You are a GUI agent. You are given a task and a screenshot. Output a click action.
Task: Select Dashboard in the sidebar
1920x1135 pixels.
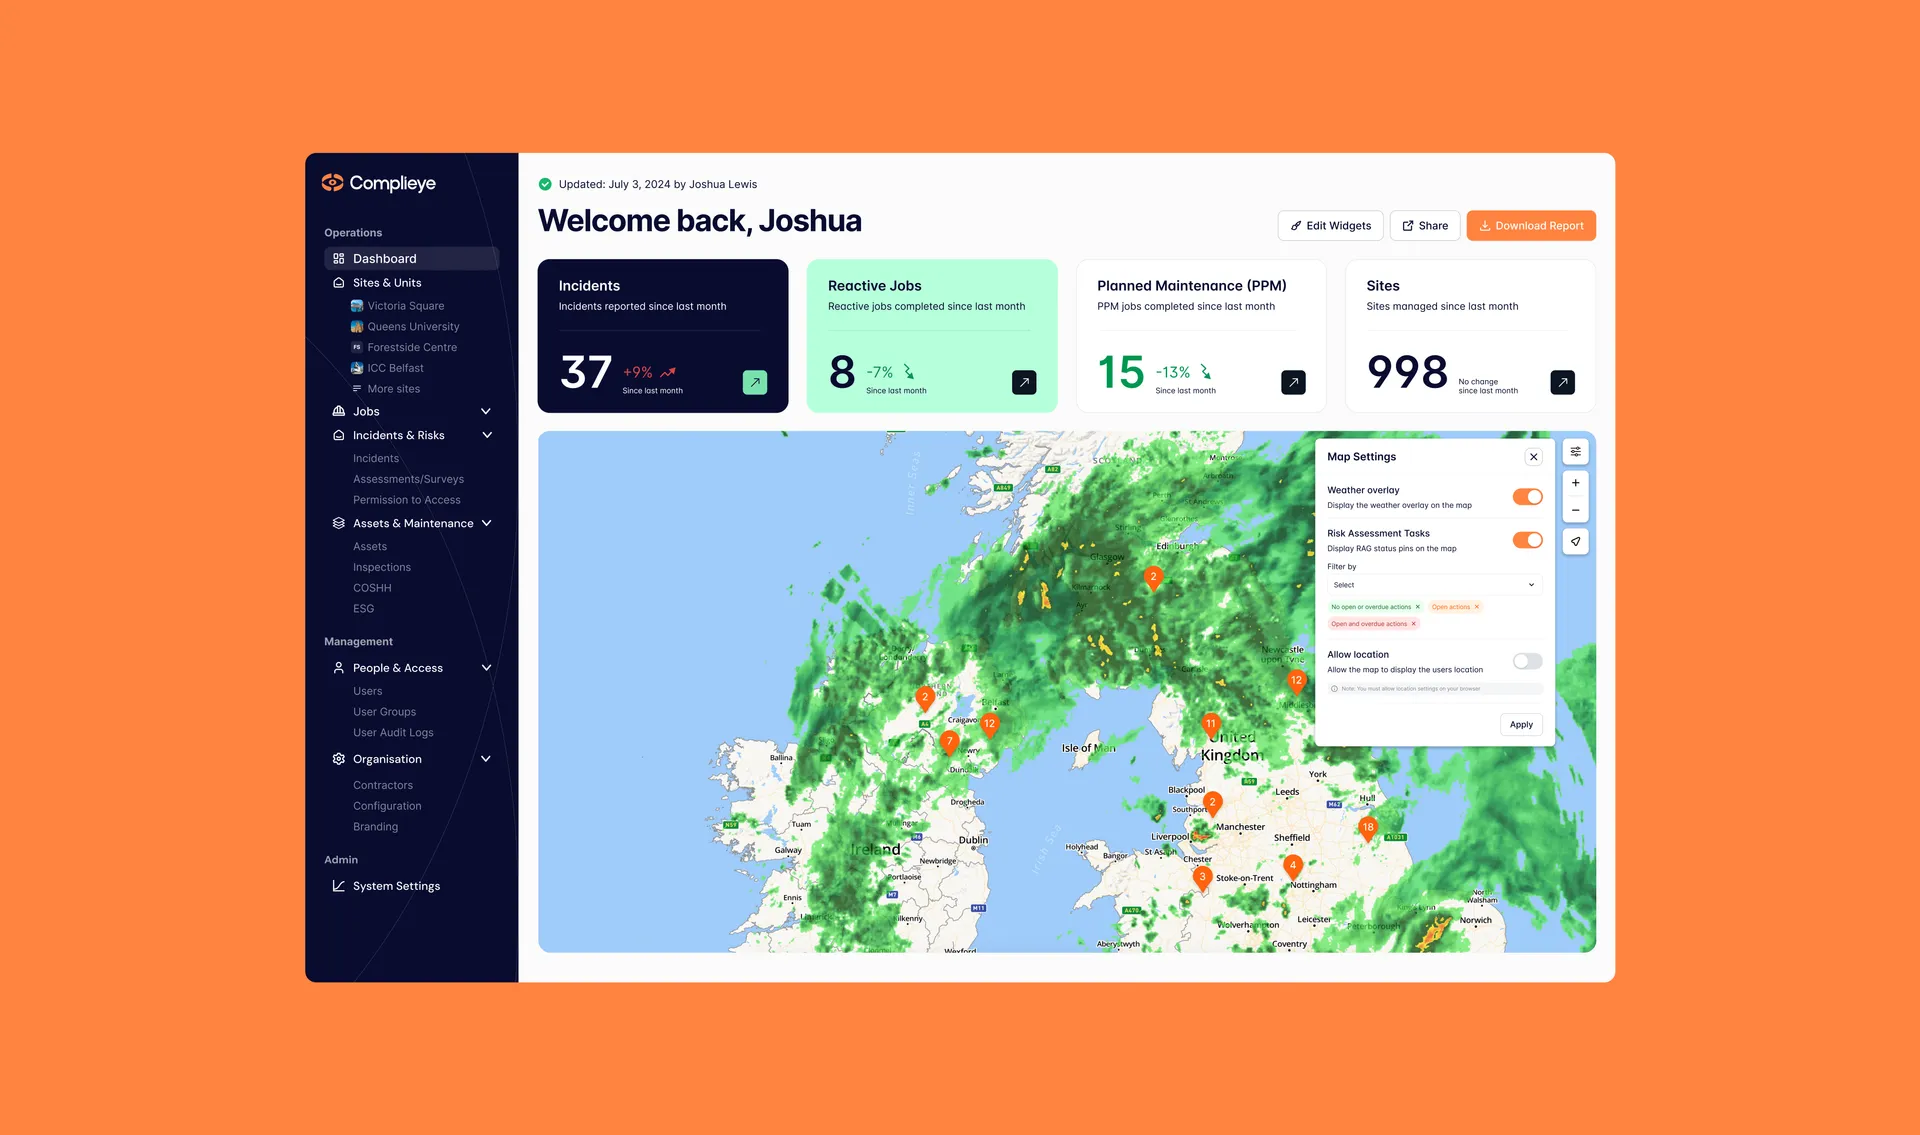pyautogui.click(x=411, y=258)
